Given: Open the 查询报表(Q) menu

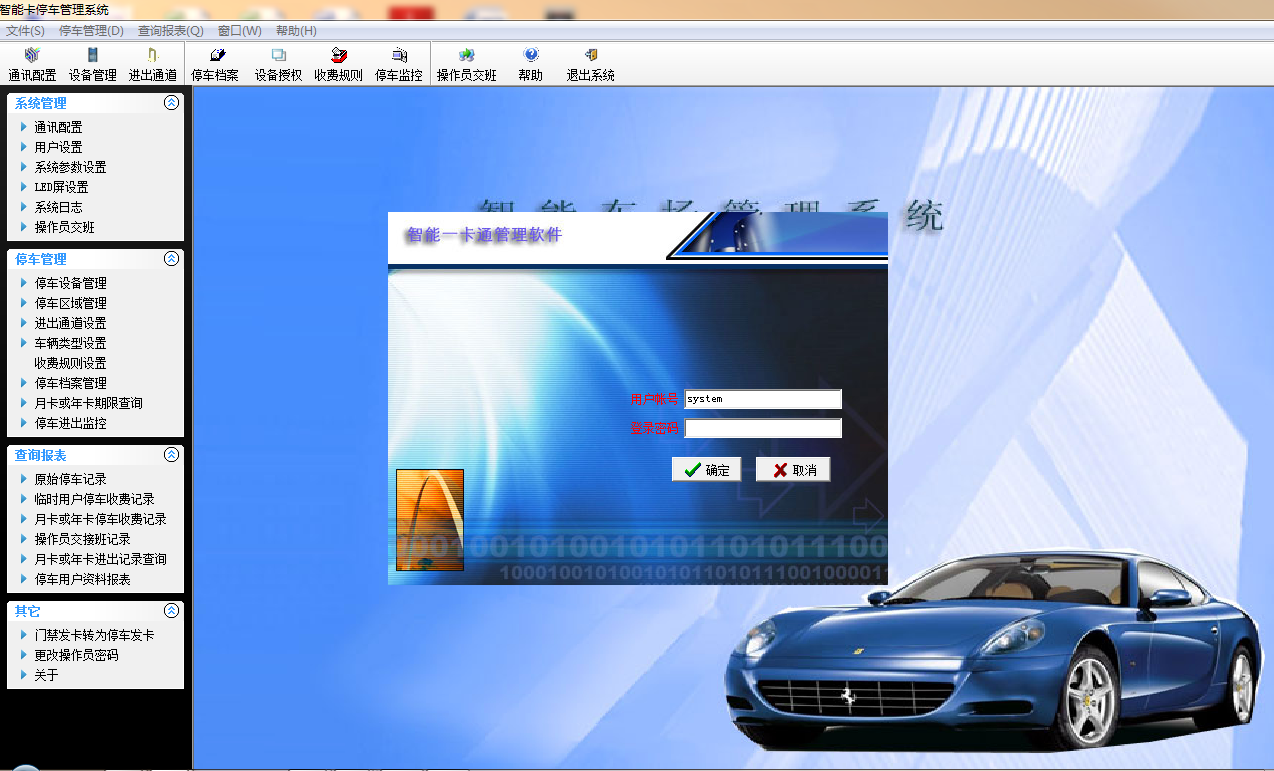Looking at the screenshot, I should 170,31.
